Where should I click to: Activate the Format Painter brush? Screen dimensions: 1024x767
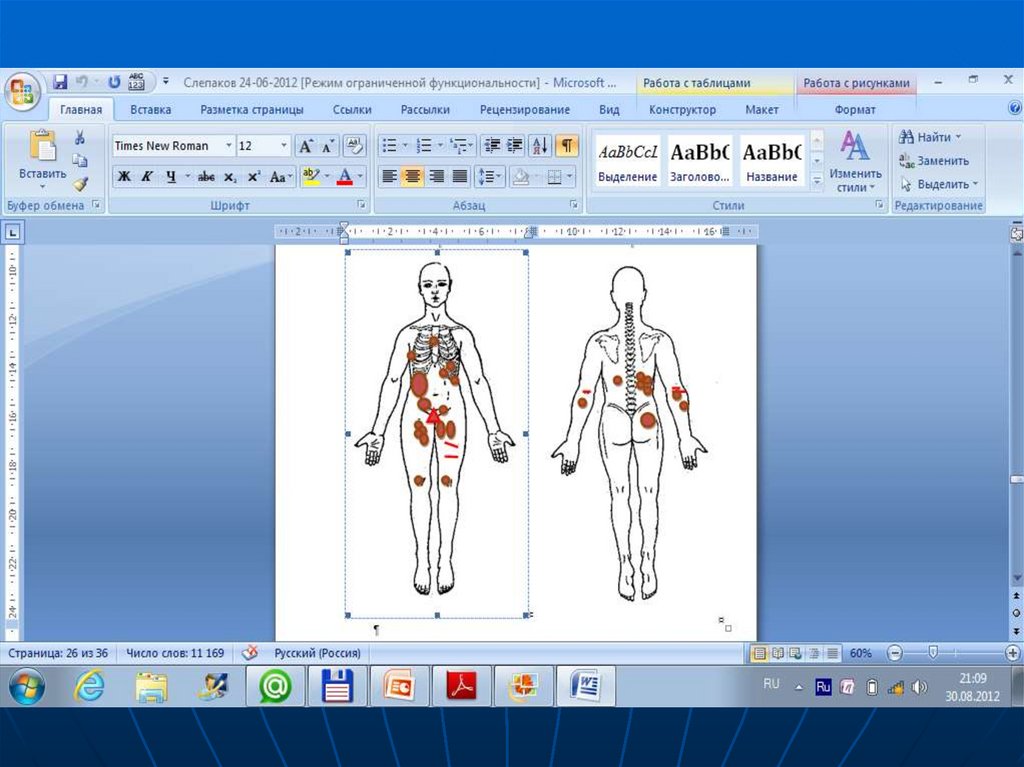point(80,184)
